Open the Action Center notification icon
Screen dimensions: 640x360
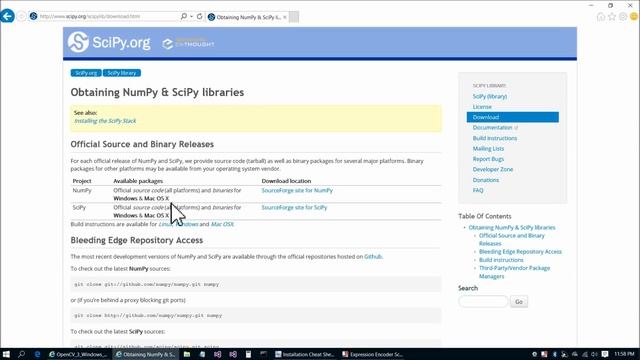point(605,354)
